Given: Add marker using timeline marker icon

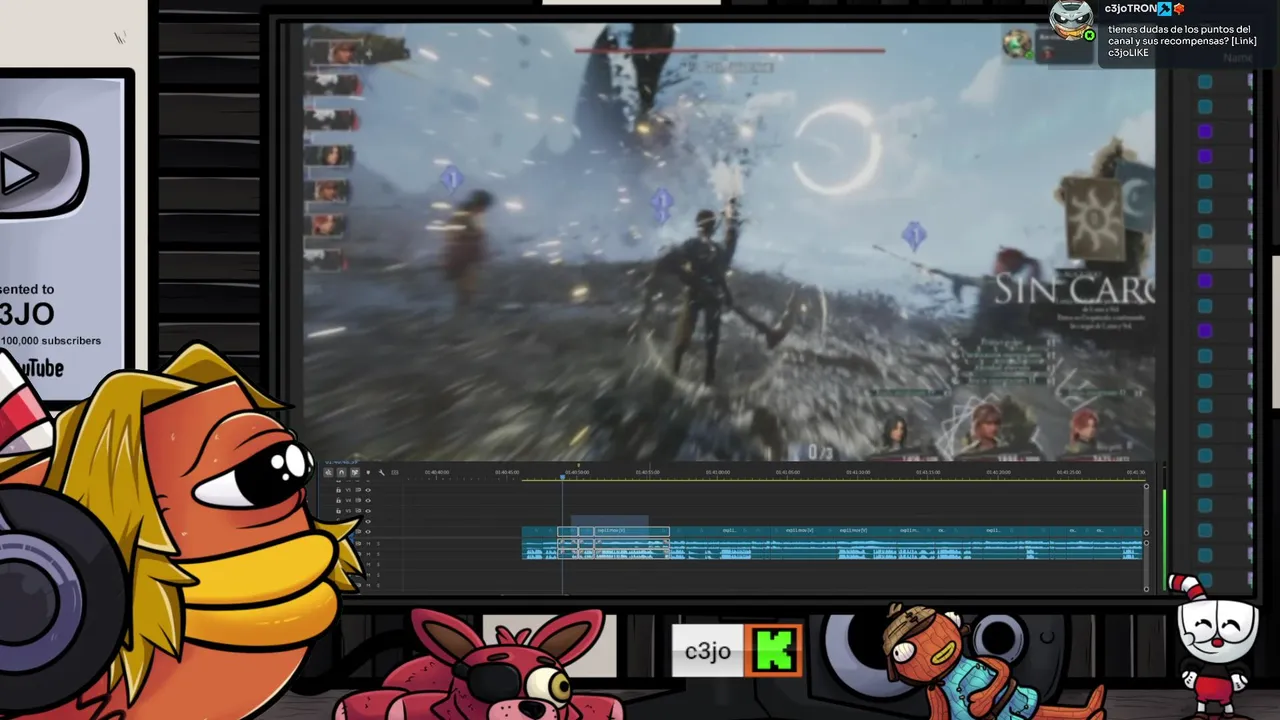Looking at the screenshot, I should [368, 472].
